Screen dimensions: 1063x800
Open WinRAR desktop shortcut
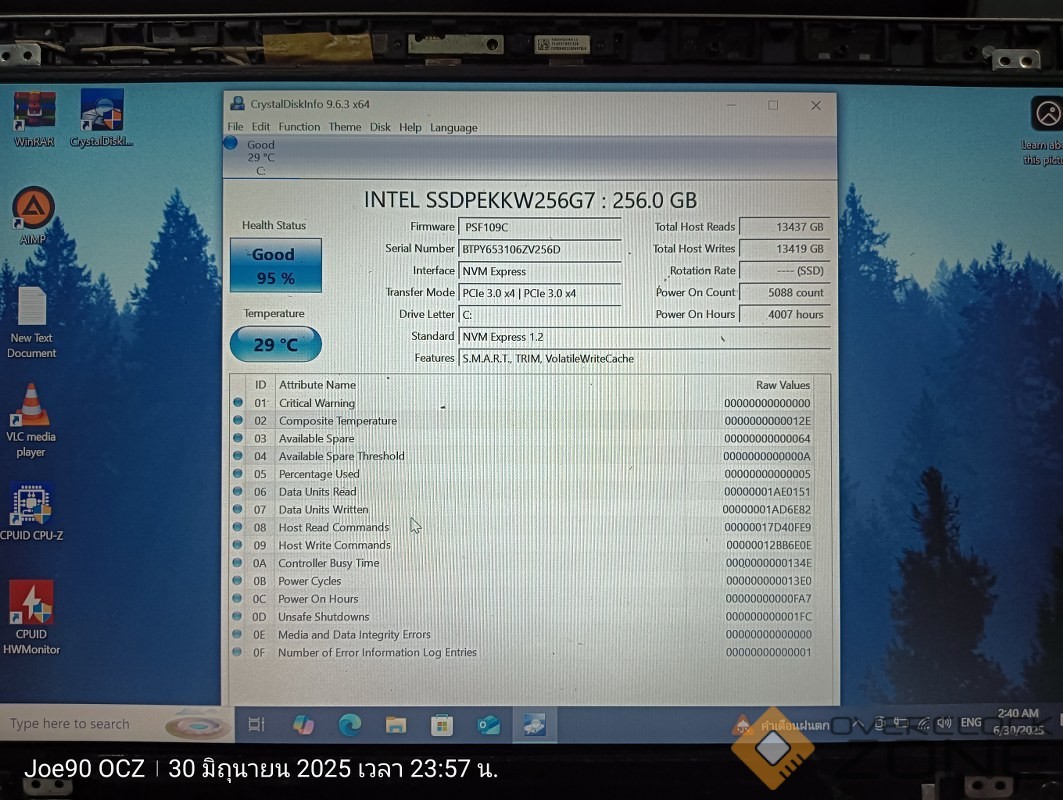click(x=34, y=112)
